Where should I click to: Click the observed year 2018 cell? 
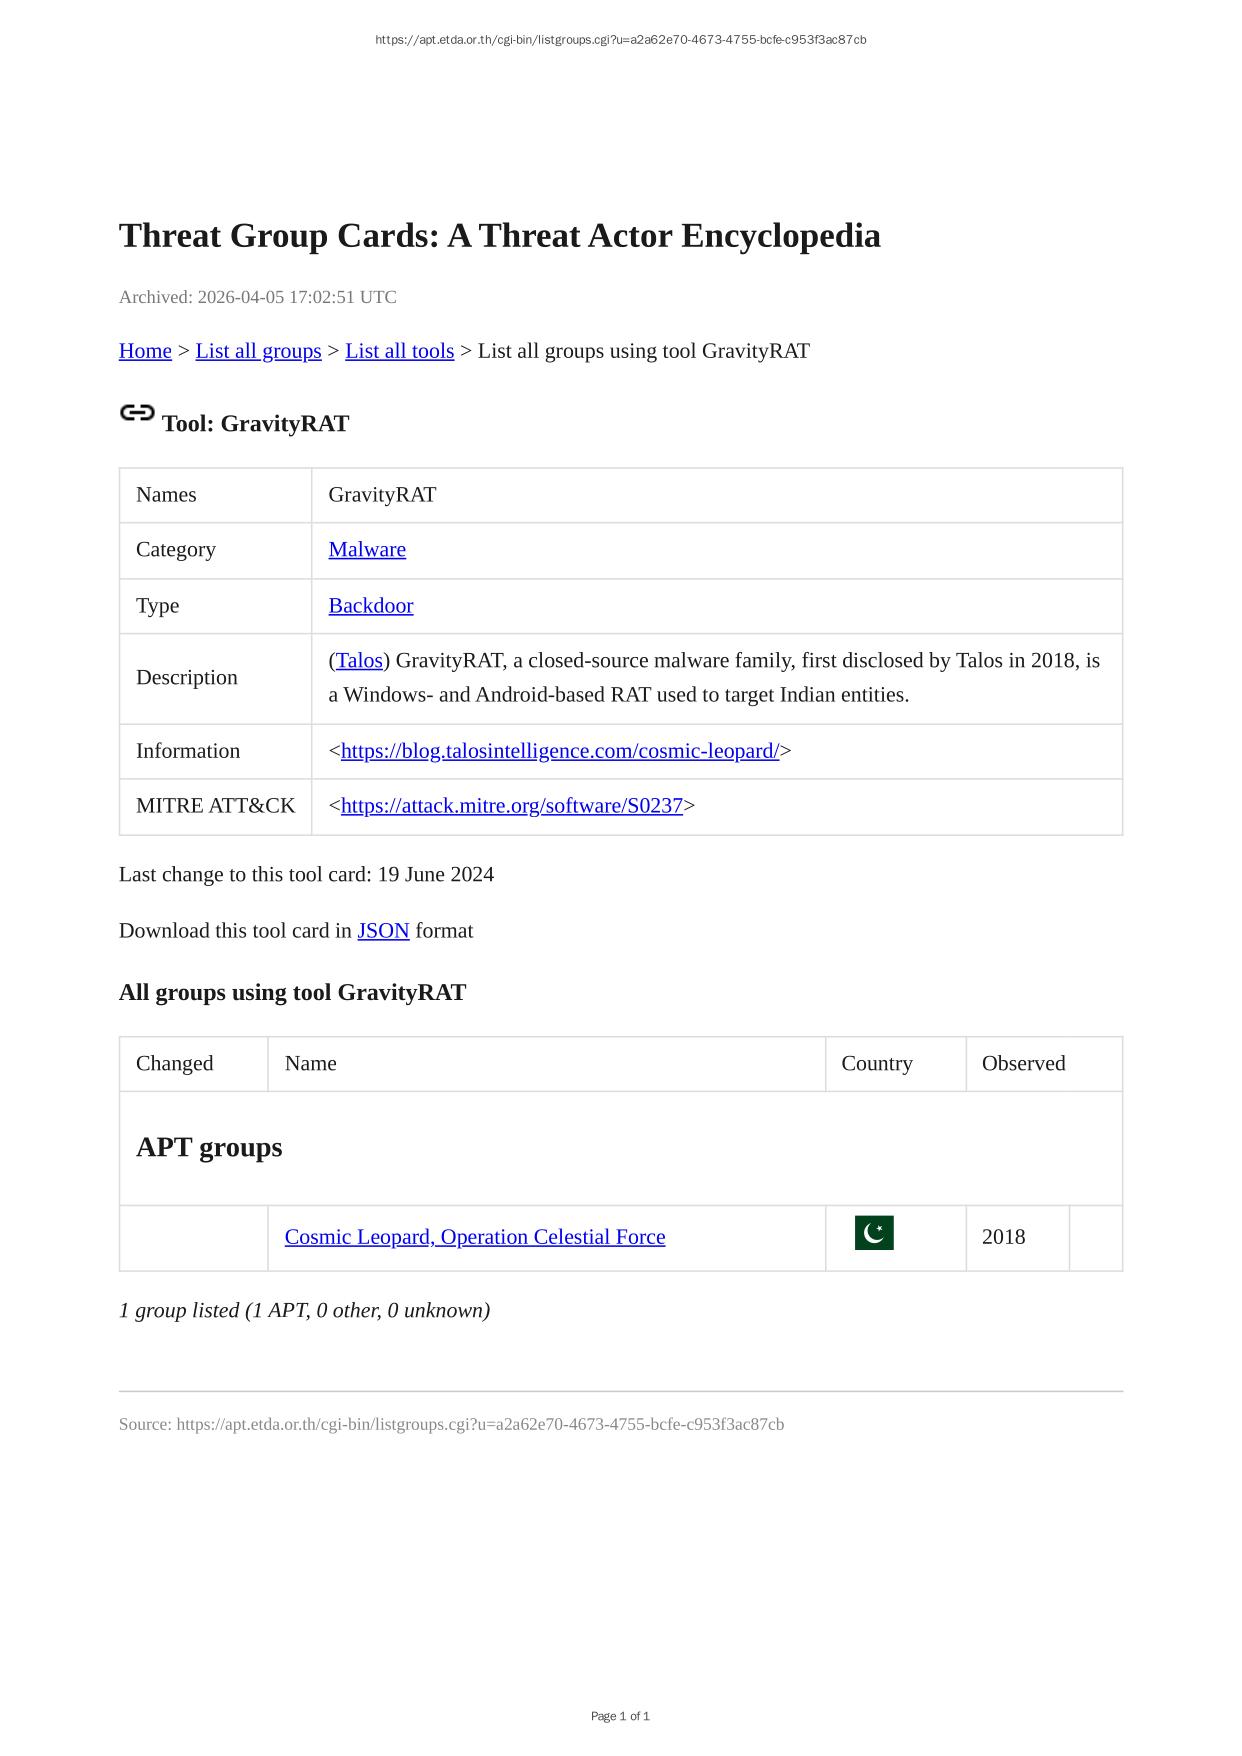[x=1003, y=1237]
